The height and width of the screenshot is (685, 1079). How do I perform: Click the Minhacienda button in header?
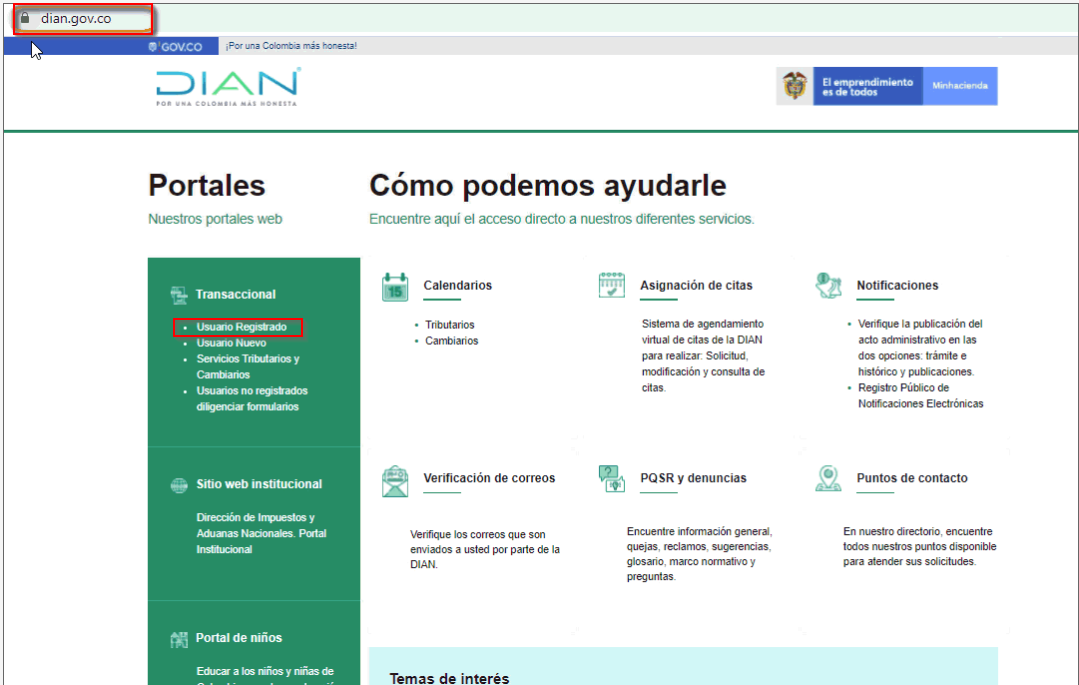(959, 86)
